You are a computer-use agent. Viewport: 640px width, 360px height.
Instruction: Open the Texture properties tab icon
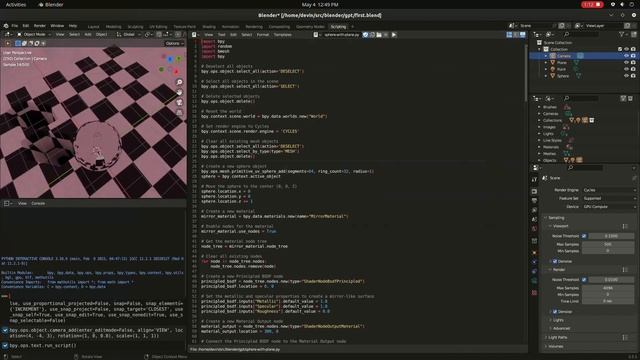click(x=534, y=293)
